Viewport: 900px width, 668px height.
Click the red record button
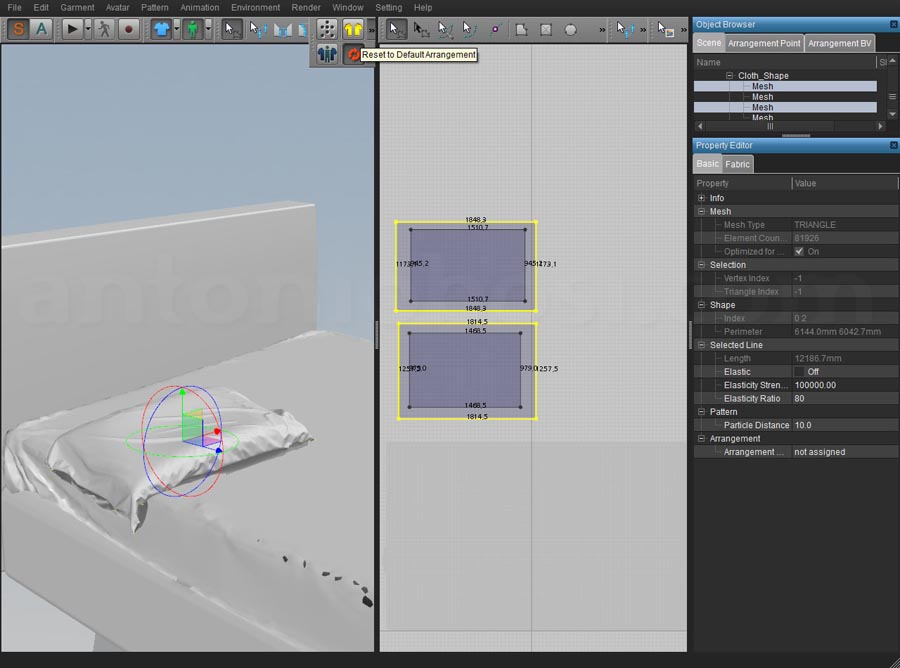(x=129, y=29)
